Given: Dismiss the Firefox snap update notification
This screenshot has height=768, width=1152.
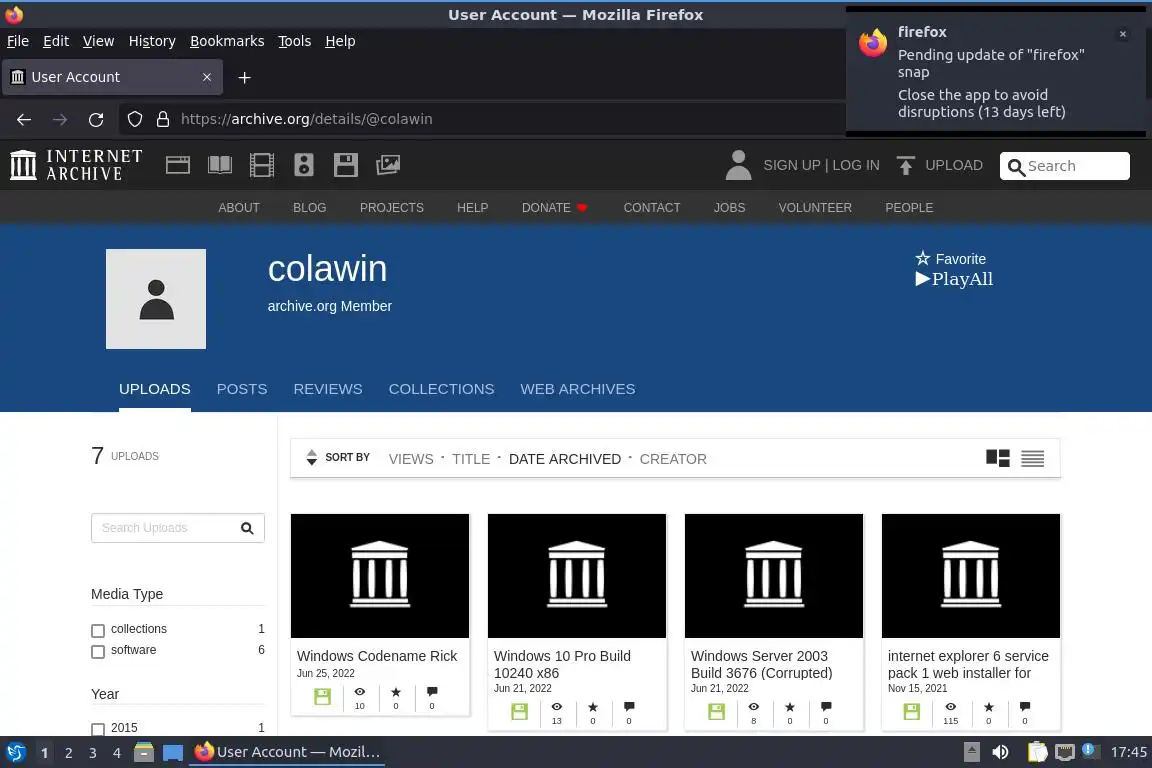Looking at the screenshot, I should click(1123, 34).
